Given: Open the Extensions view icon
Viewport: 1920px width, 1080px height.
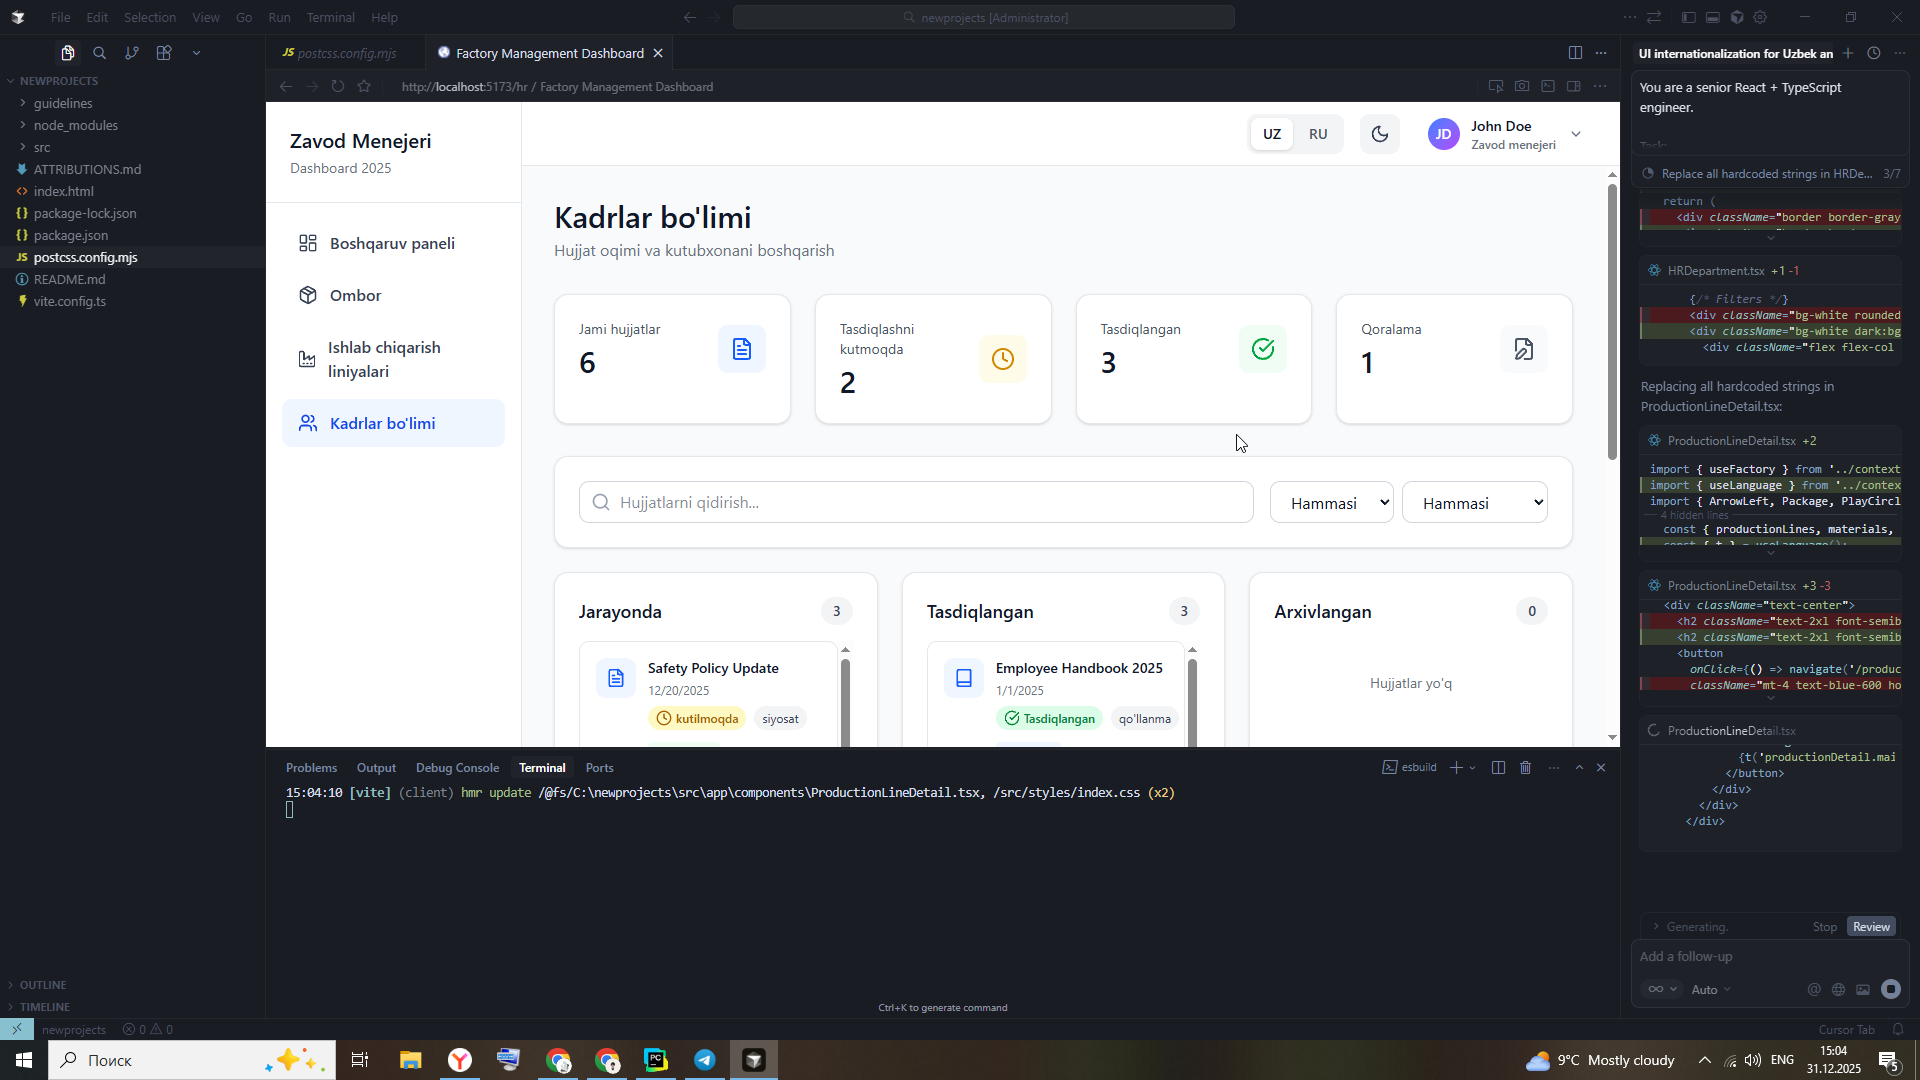Looking at the screenshot, I should [x=164, y=53].
